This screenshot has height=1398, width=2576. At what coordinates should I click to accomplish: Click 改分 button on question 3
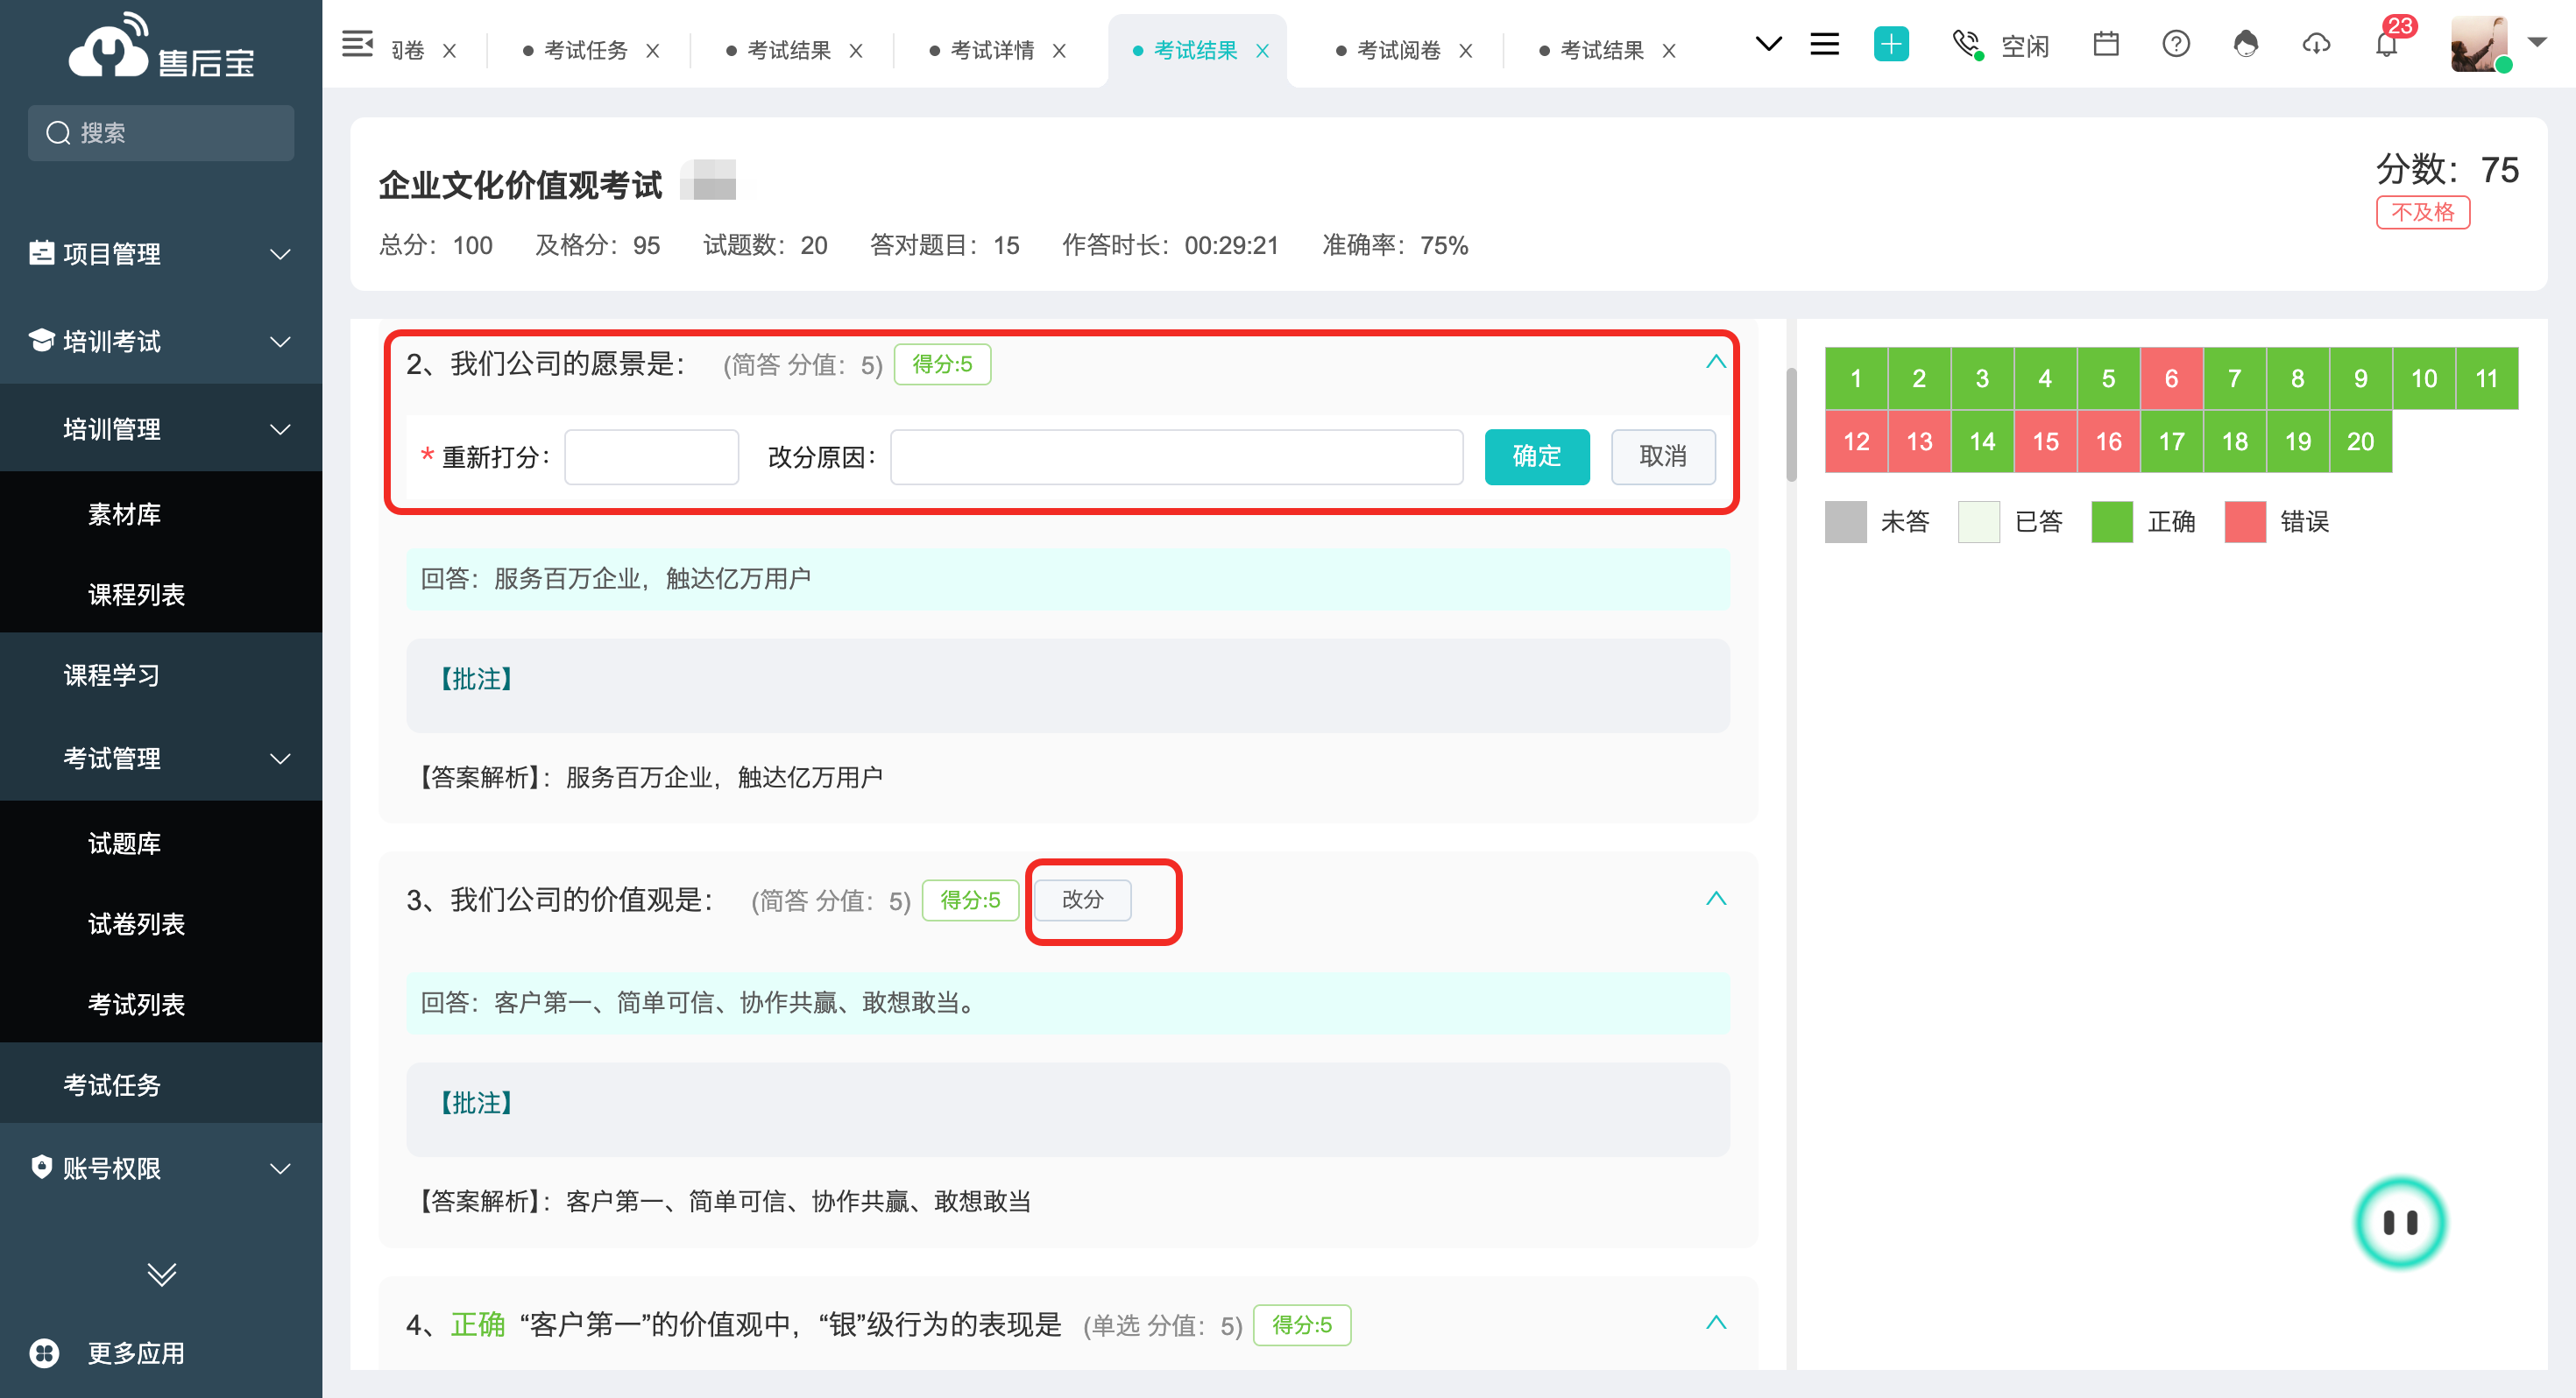pos(1082,899)
